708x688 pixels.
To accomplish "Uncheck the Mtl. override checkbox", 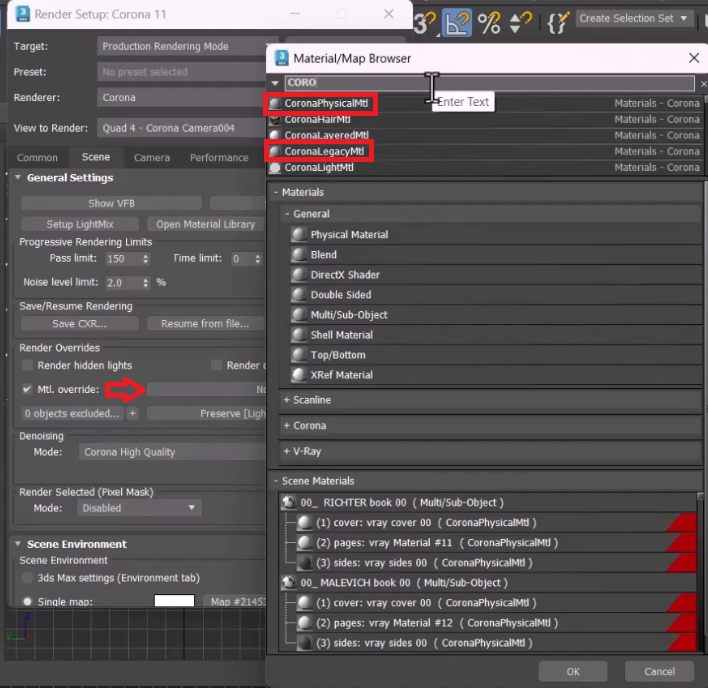I will click(x=28, y=389).
